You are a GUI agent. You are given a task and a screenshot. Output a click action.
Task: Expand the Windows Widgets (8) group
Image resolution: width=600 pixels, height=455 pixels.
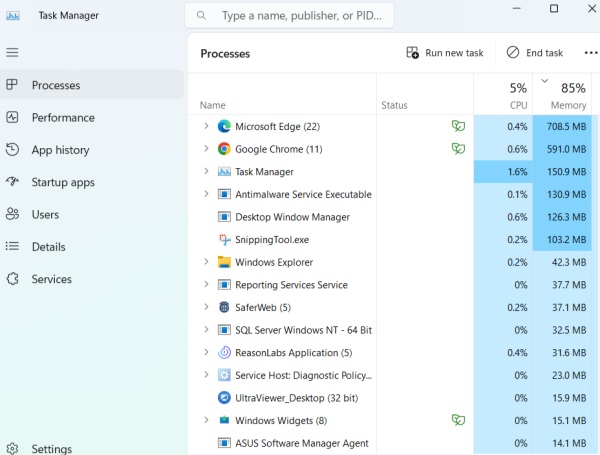tap(206, 420)
